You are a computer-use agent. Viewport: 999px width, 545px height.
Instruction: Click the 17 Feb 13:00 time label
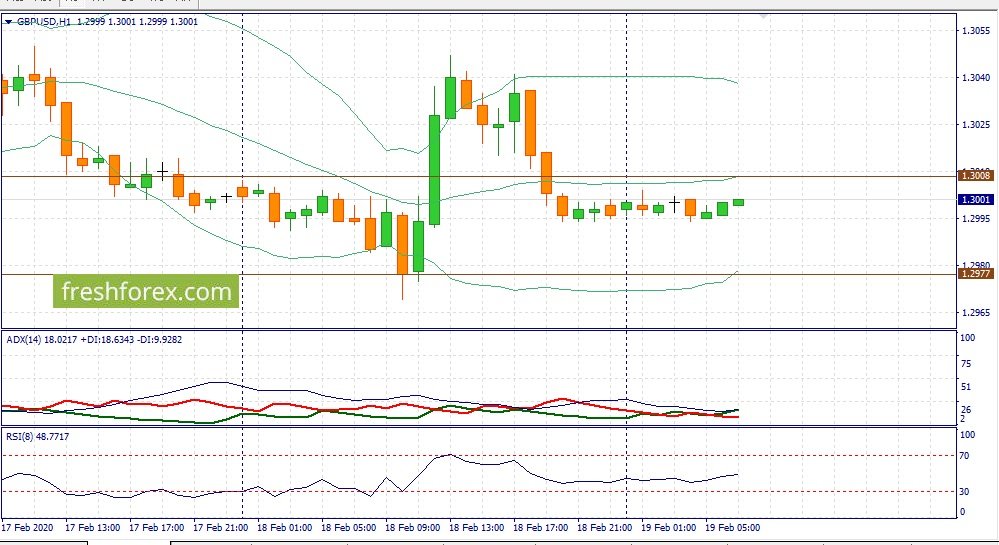point(92,528)
